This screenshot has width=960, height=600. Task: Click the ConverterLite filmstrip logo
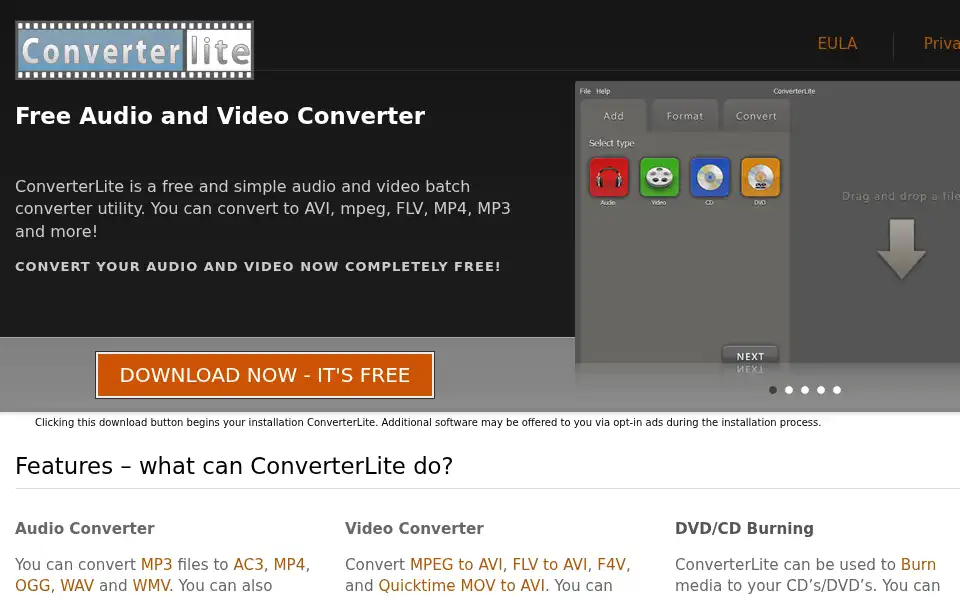coord(134,50)
